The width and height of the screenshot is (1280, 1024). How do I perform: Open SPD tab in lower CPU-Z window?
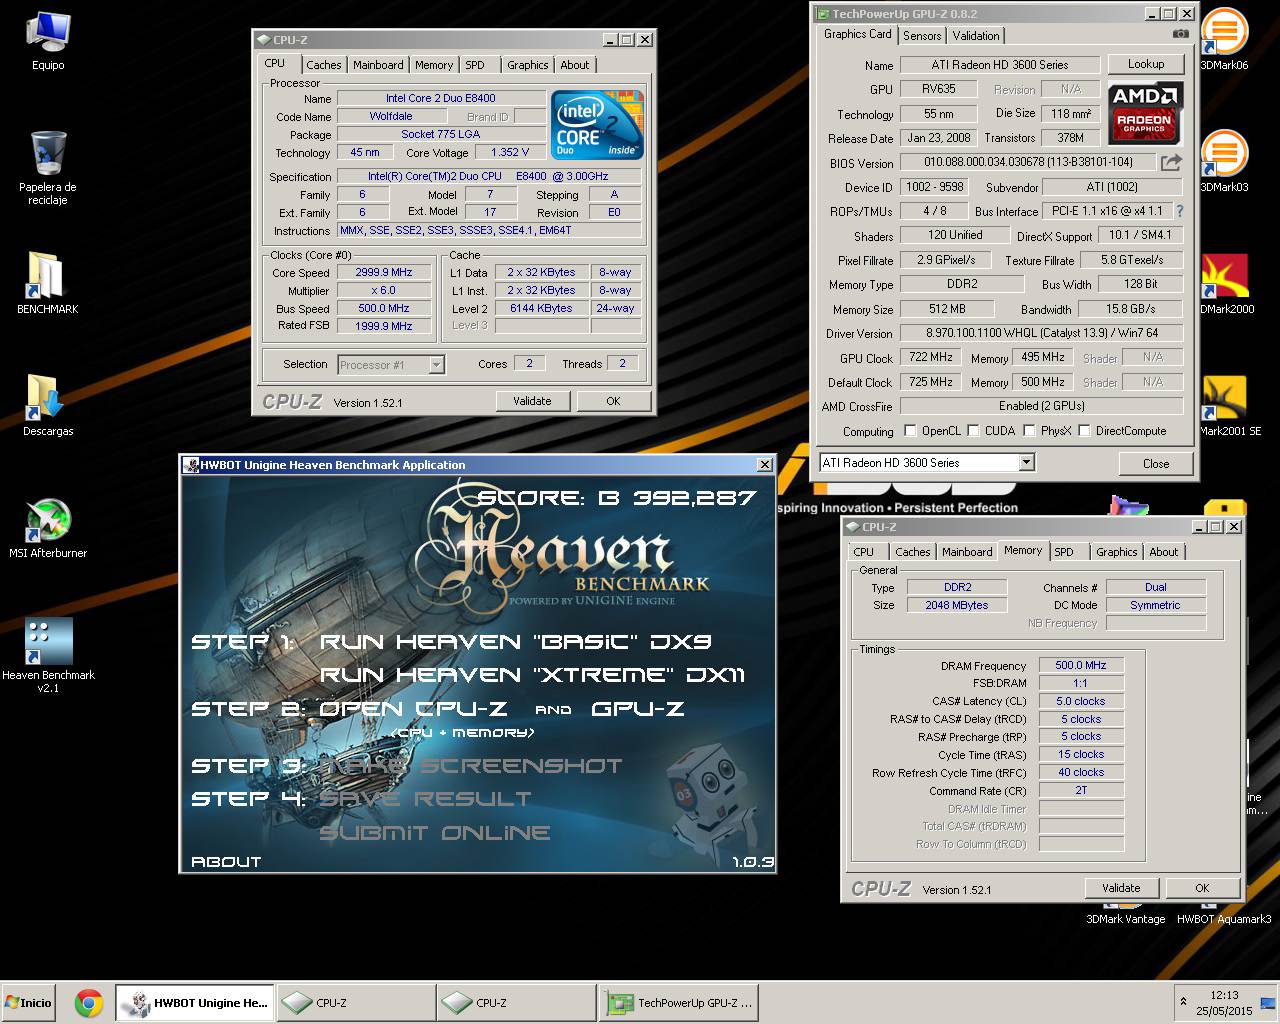click(1064, 552)
